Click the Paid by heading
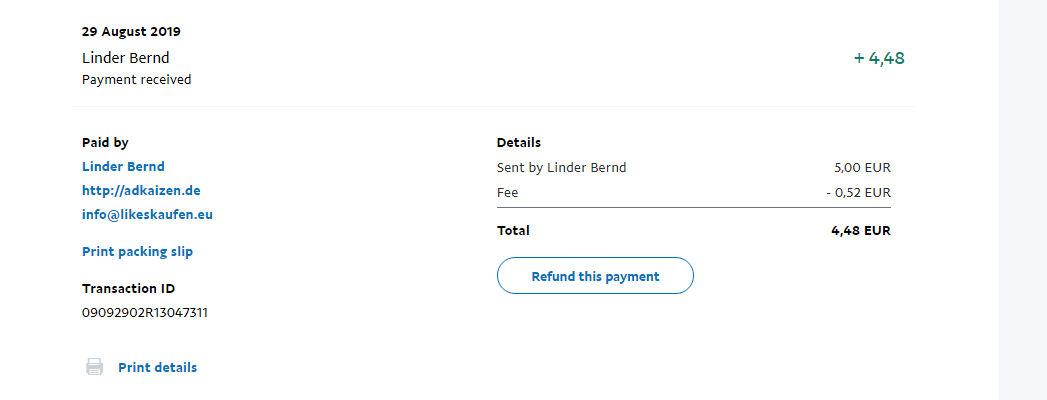Screen dimensions: 1047x400 point(105,143)
